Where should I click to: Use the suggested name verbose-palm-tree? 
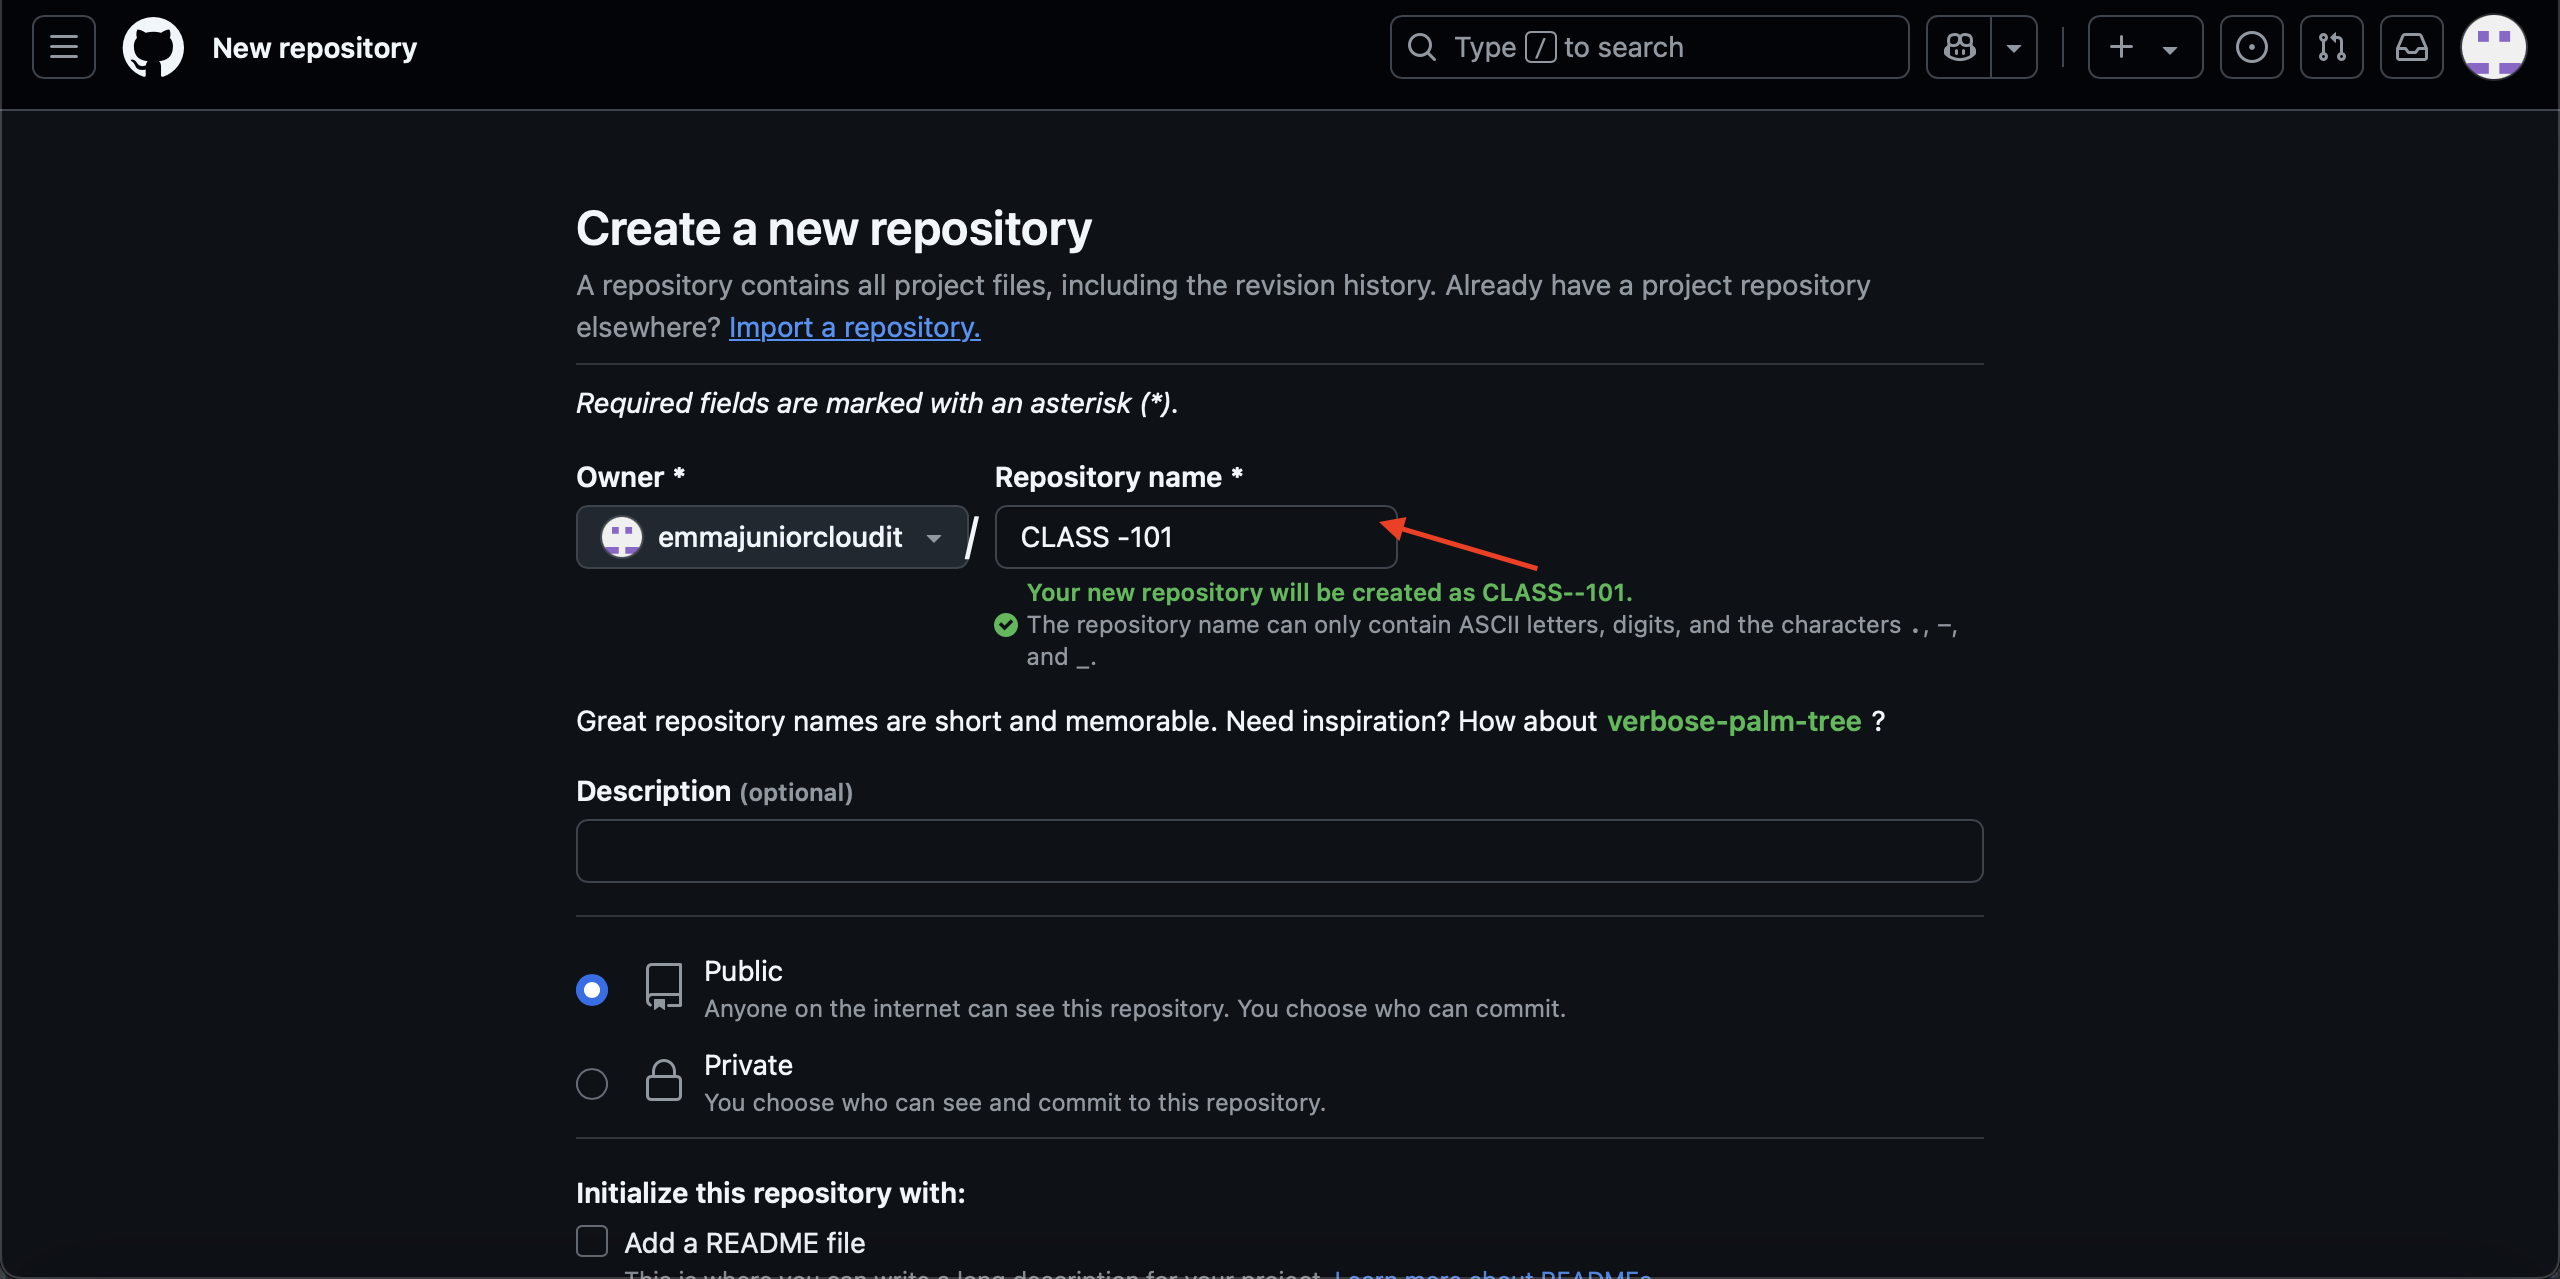pyautogui.click(x=1734, y=721)
